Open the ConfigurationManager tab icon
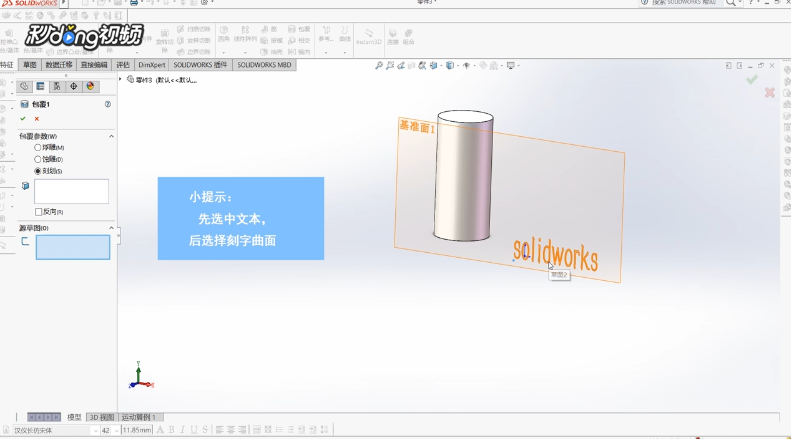Image resolution: width=791 pixels, height=439 pixels. [57, 86]
